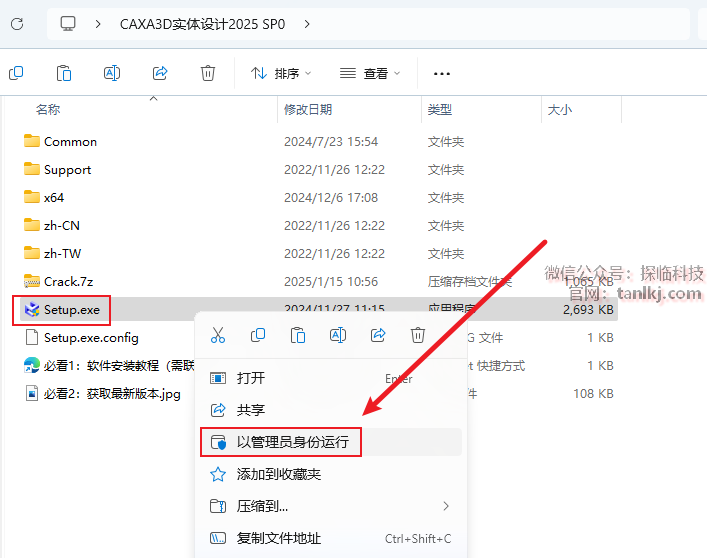The width and height of the screenshot is (707, 558).
Task: Click the This PC monitor icon in breadcrumb
Action: (x=68, y=23)
